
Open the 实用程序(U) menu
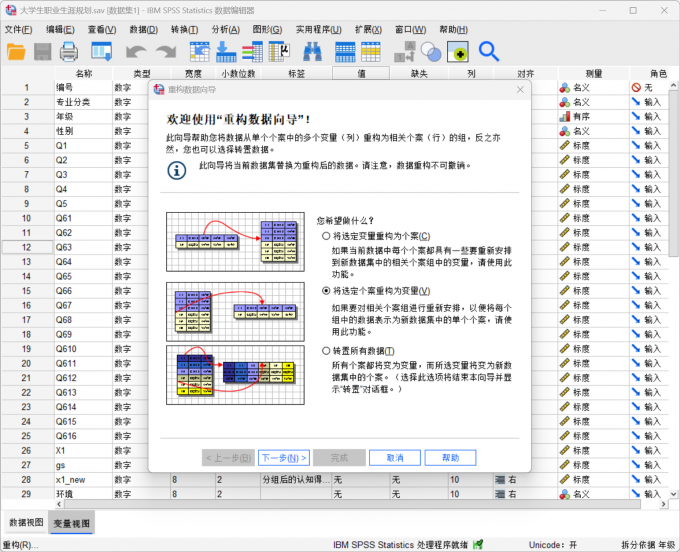pos(319,29)
